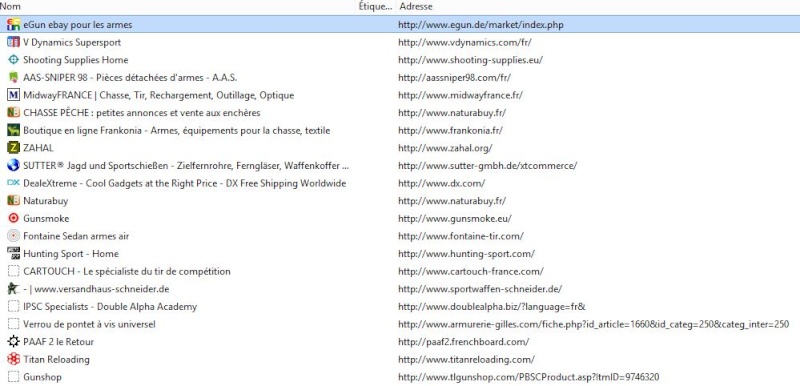Image resolution: width=800 pixels, height=386 pixels.
Task: Click the Boutique en ligne Frankonia favicon
Action: tap(14, 131)
